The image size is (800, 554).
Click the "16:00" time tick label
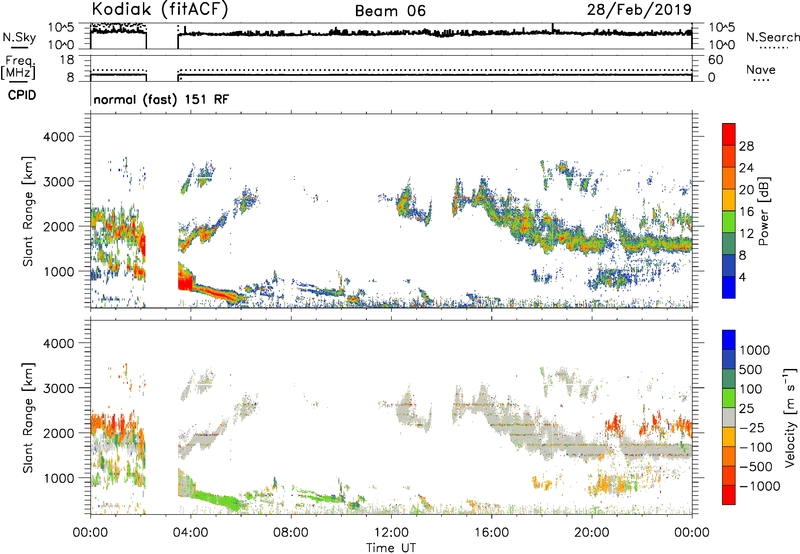point(491,533)
